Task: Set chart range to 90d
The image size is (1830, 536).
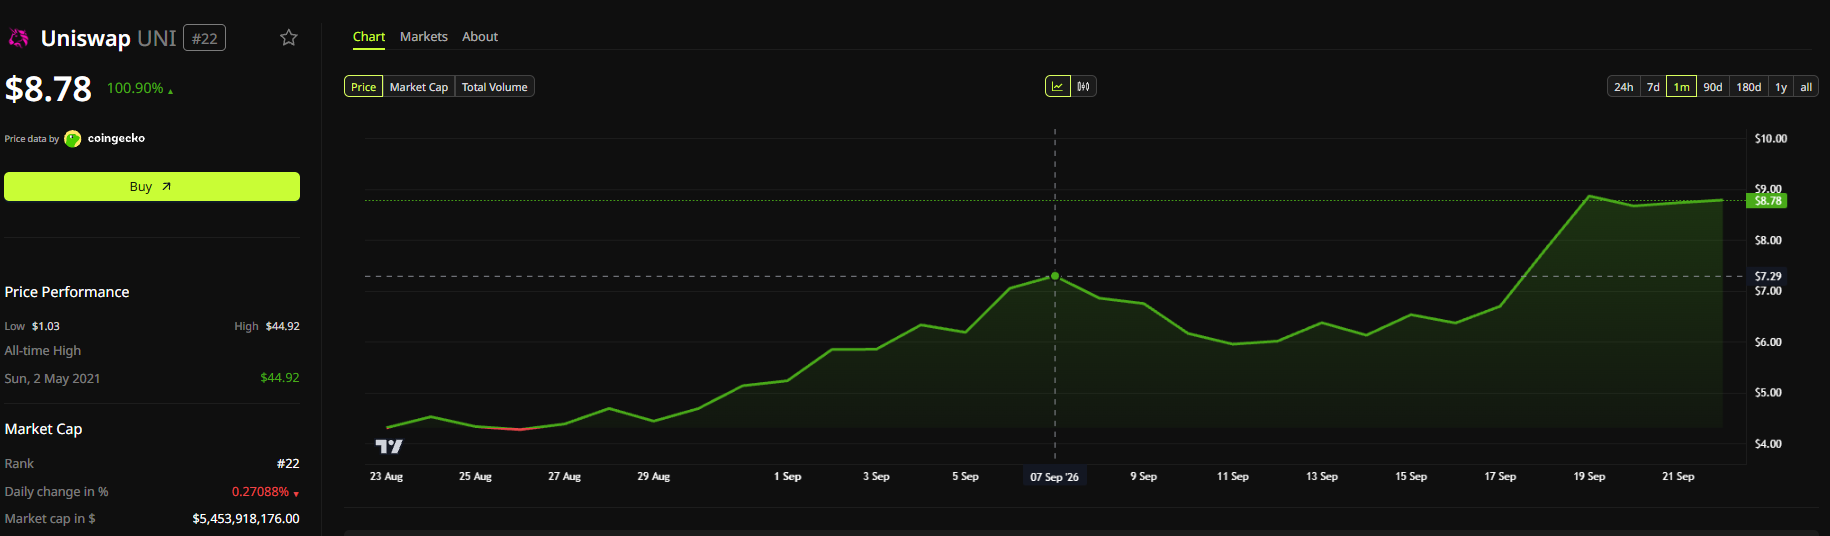Action: coord(1713,87)
